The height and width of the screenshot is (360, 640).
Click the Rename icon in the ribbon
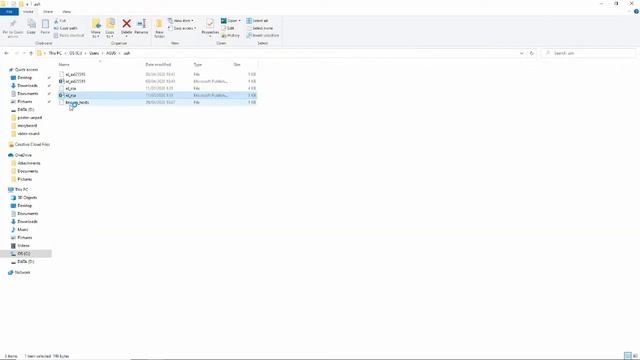pyautogui.click(x=141, y=24)
